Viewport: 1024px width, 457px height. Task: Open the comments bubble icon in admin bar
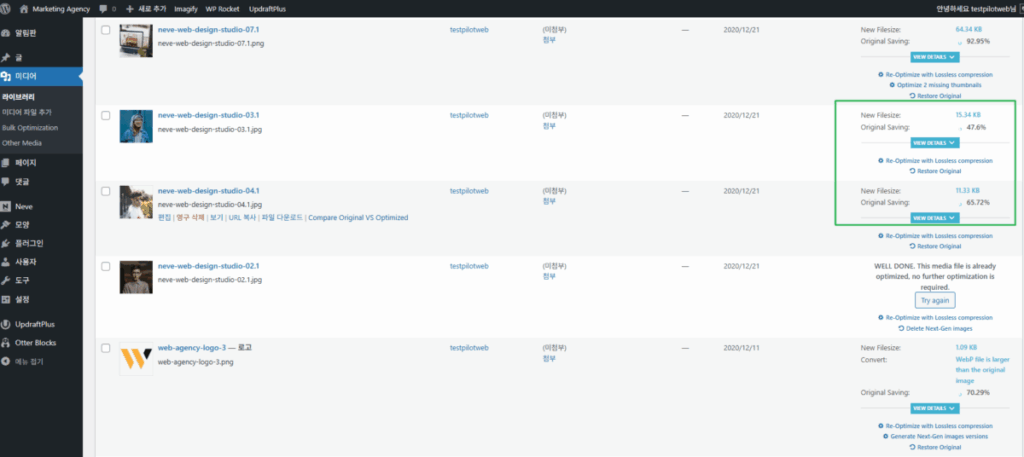point(104,8)
